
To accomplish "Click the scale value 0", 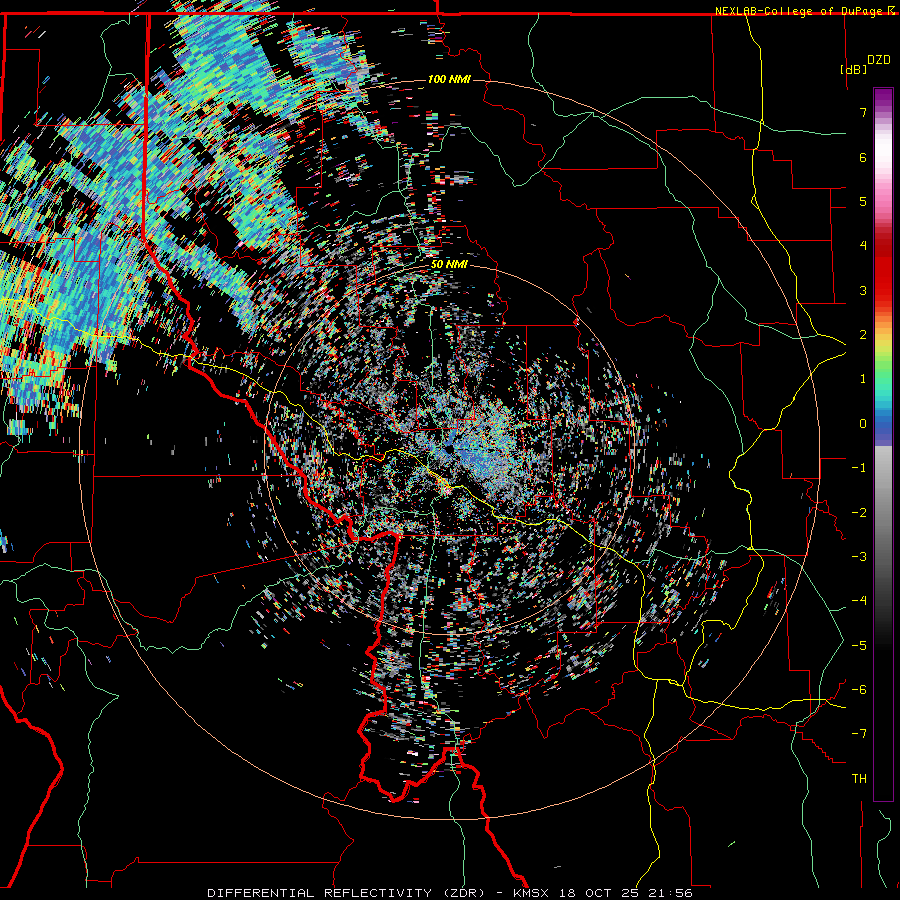I will (x=863, y=424).
